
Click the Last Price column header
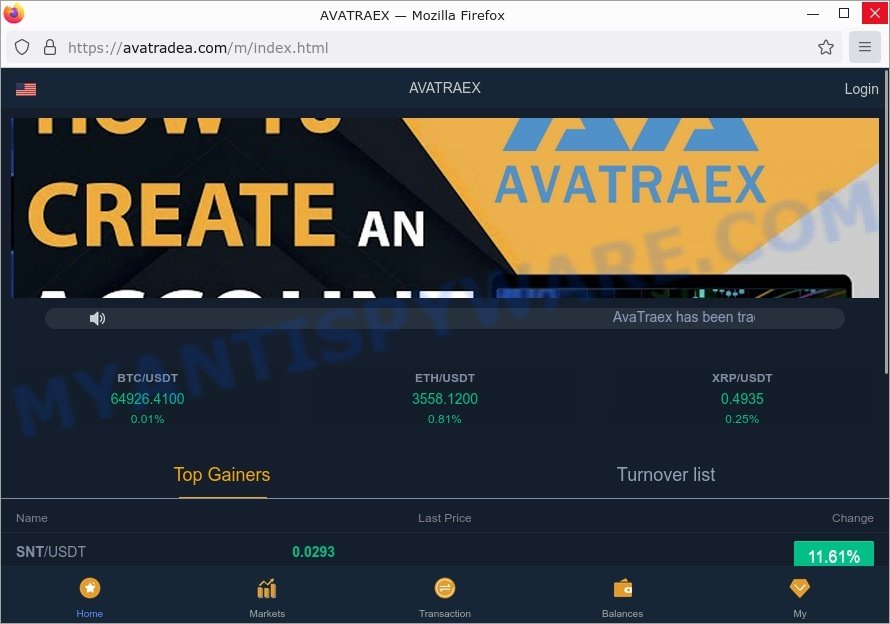click(444, 518)
